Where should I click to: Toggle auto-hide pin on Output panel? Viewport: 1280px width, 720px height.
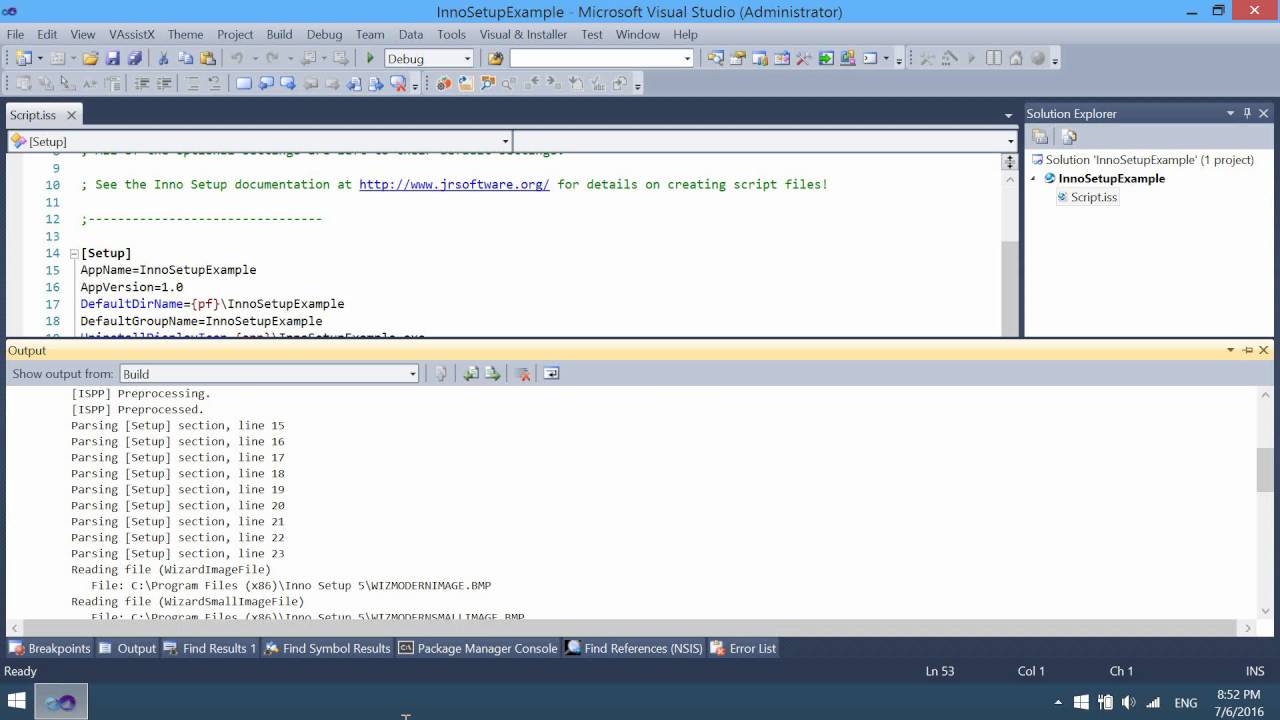click(x=1247, y=350)
